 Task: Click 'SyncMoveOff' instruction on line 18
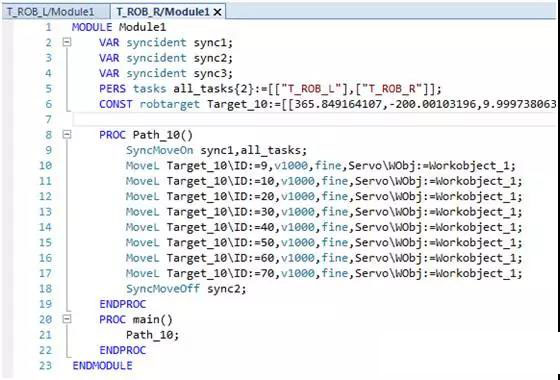coord(163,289)
